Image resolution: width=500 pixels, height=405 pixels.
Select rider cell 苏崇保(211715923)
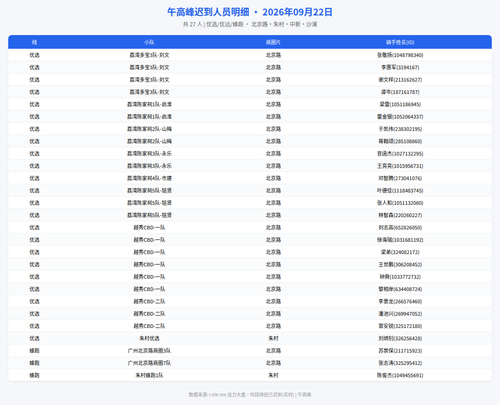pyautogui.click(x=400, y=351)
